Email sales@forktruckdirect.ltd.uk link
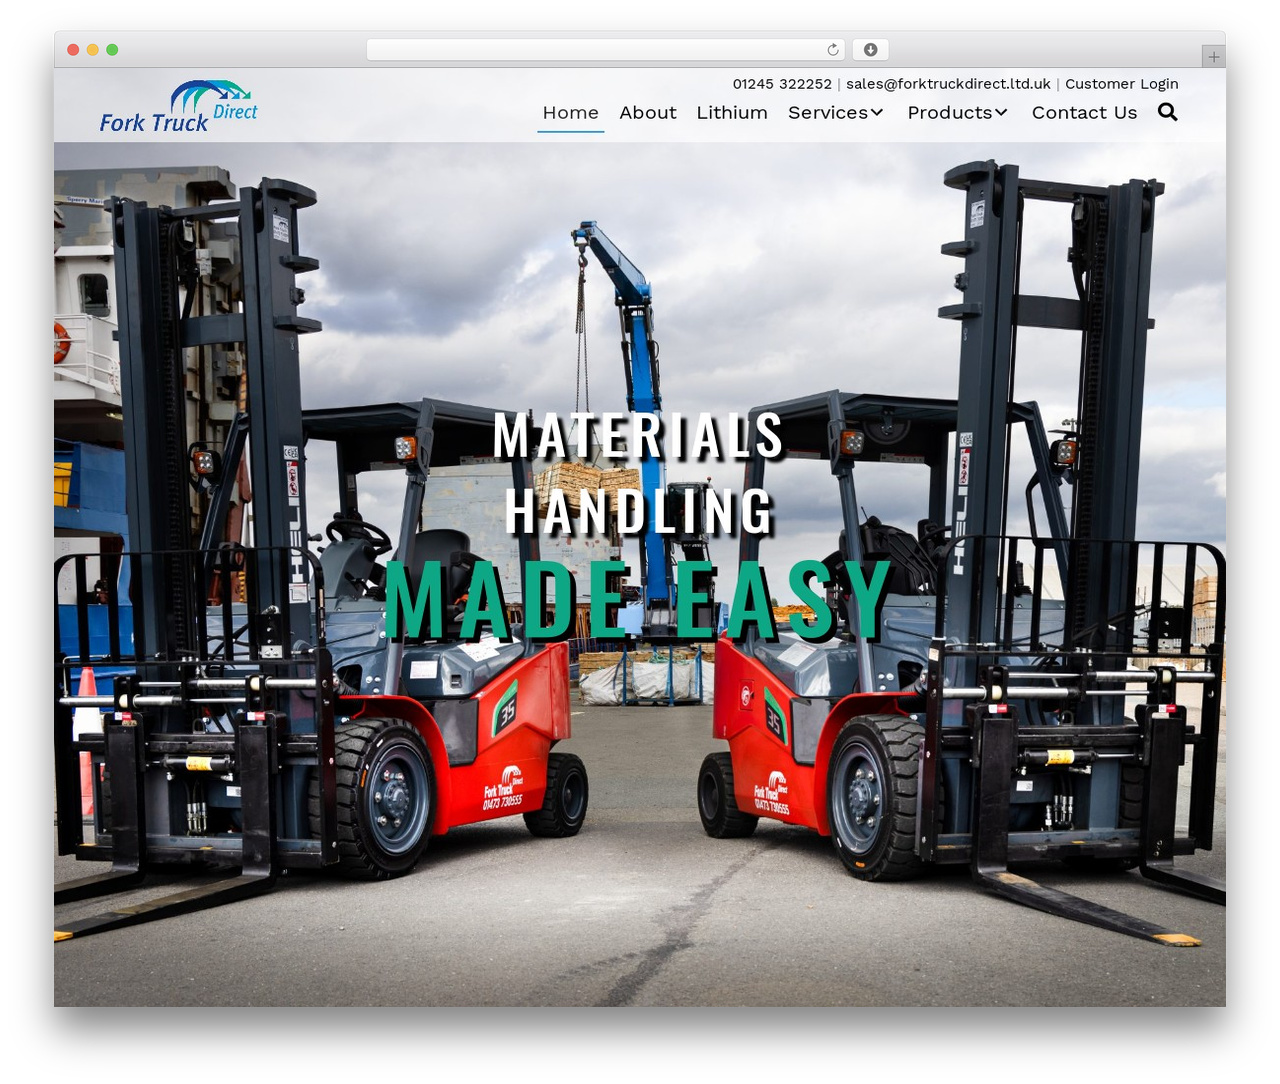Image resolution: width=1280 pixels, height=1084 pixels. pyautogui.click(x=948, y=84)
